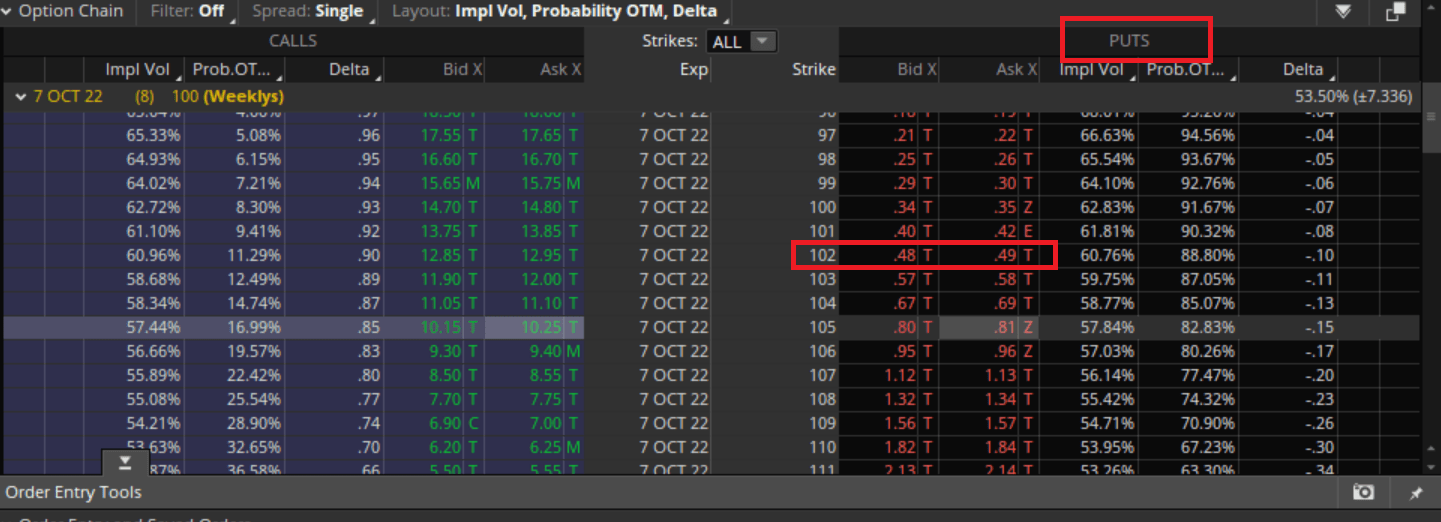Viewport: 1441px width, 522px height.
Task: Collapse the 7 OCT 22 Weeklys expiration row
Action: [x=20, y=97]
